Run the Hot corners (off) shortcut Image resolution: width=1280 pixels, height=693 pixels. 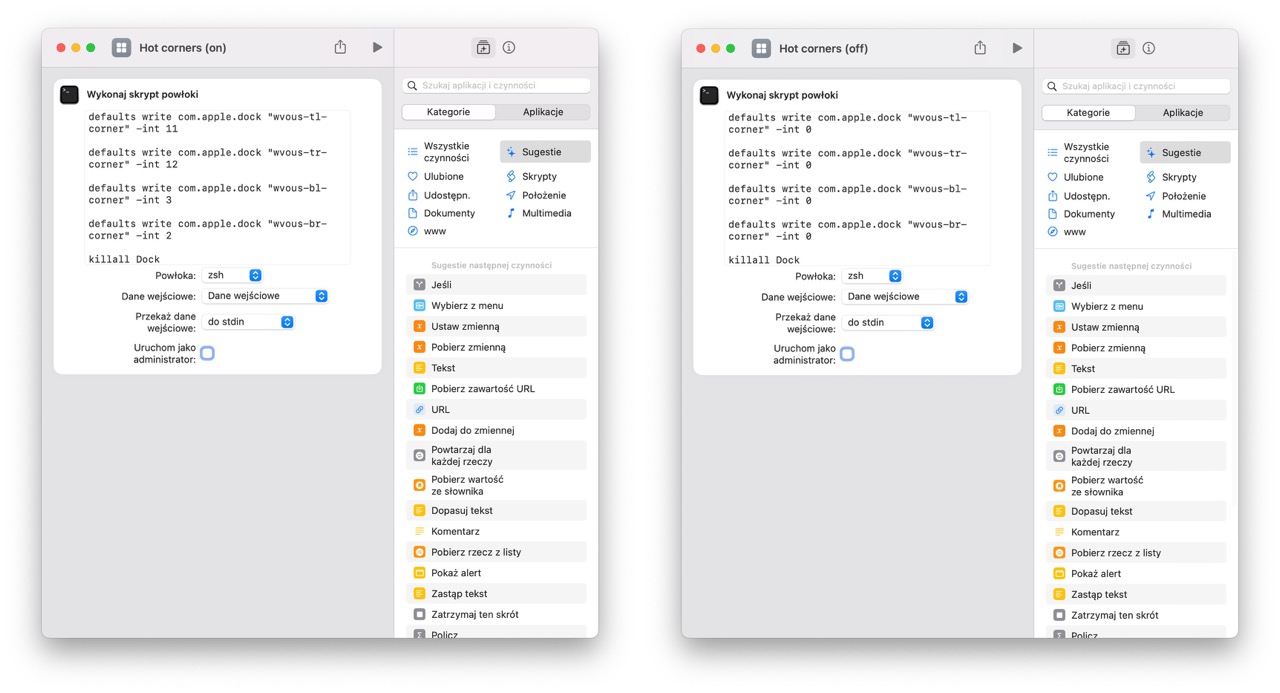1017,48
